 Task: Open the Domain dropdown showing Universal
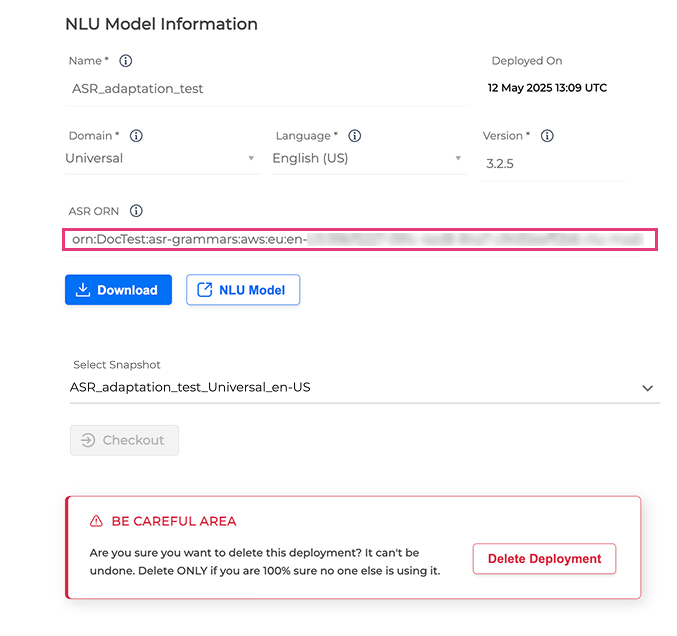coord(162,158)
